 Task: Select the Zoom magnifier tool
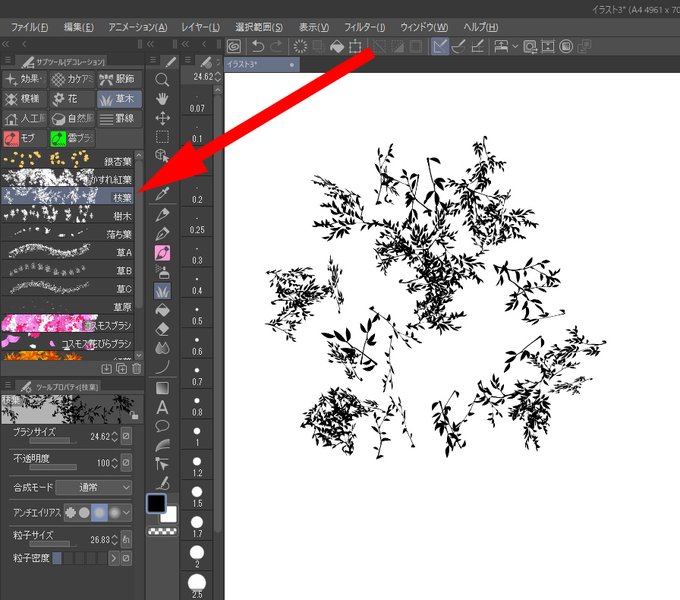point(162,80)
